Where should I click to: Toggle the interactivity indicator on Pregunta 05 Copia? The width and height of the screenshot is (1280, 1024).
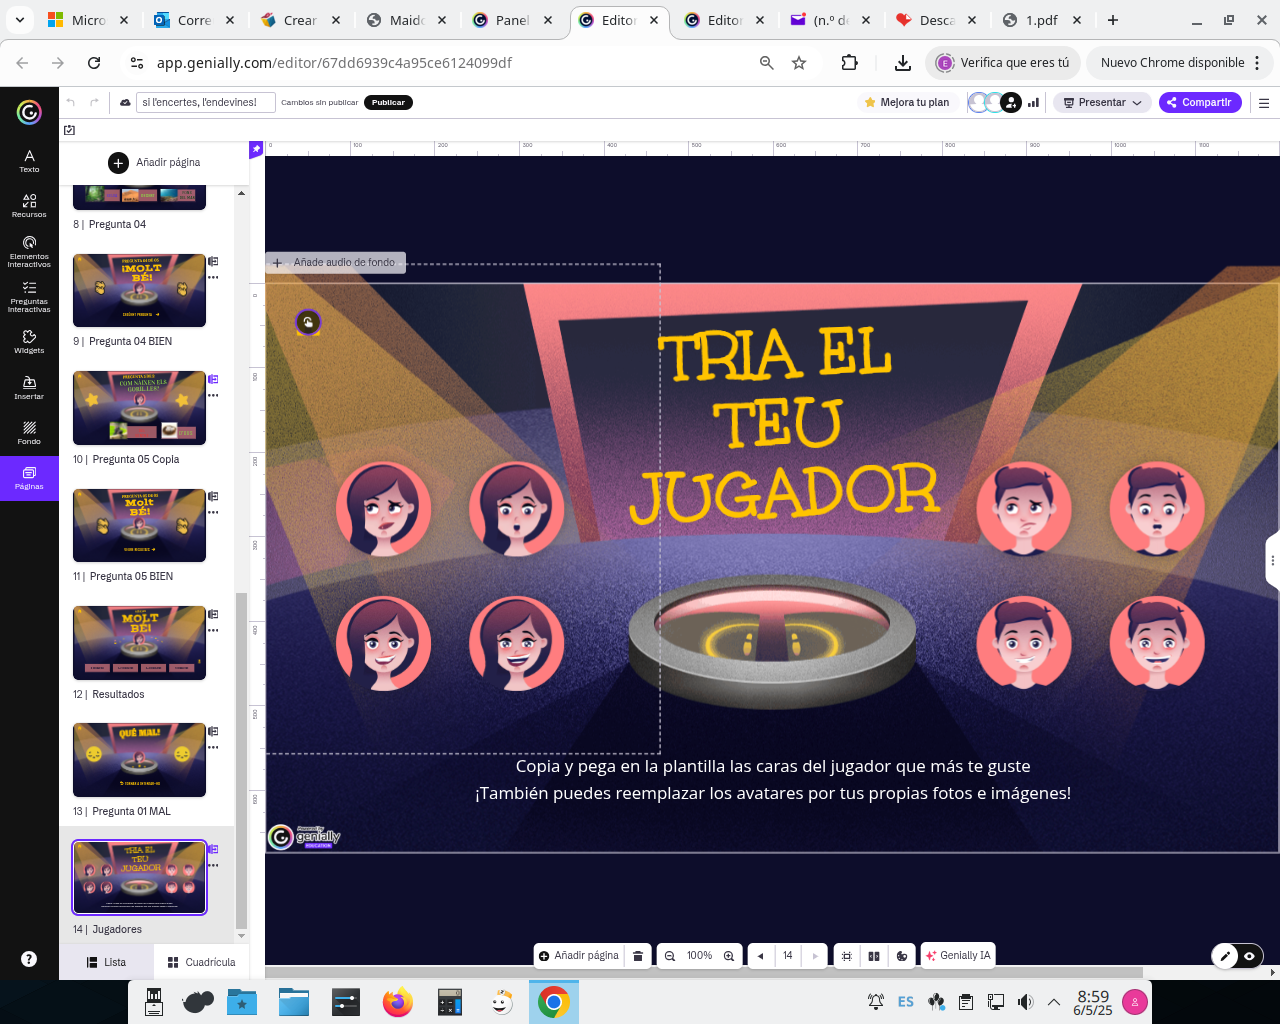[212, 379]
